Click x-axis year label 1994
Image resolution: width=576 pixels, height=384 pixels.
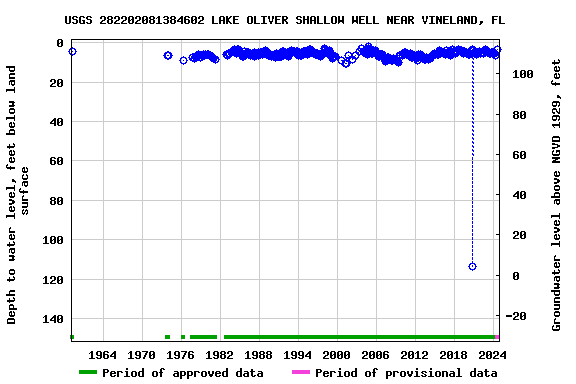tap(297, 355)
